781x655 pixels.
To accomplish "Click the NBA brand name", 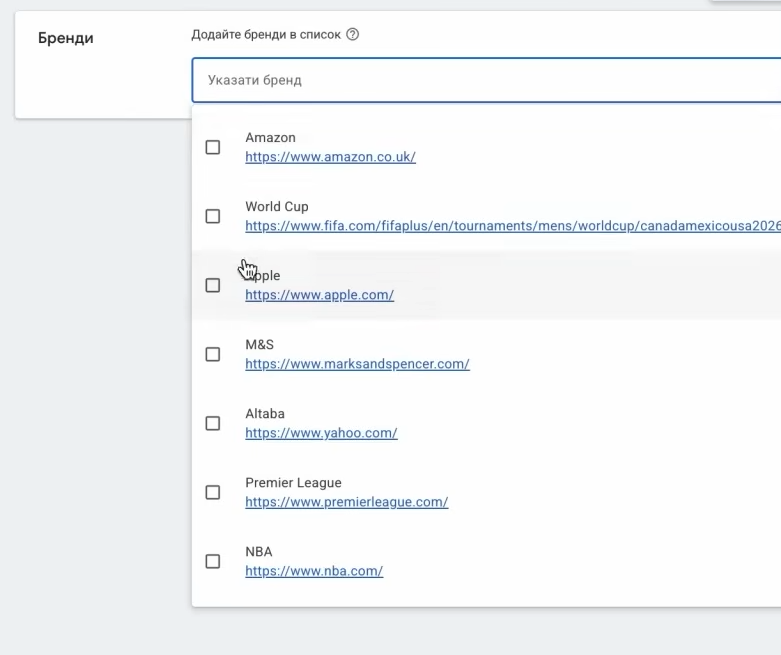I will (259, 552).
